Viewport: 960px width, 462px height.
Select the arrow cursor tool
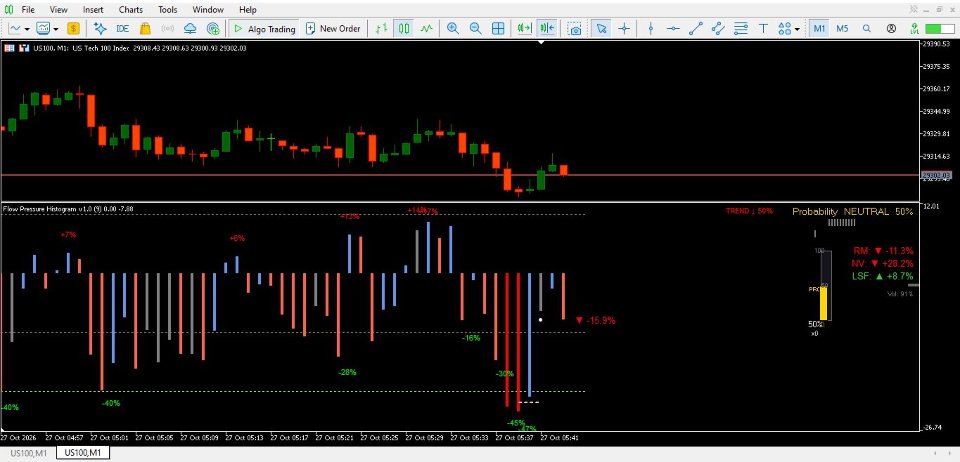click(602, 28)
